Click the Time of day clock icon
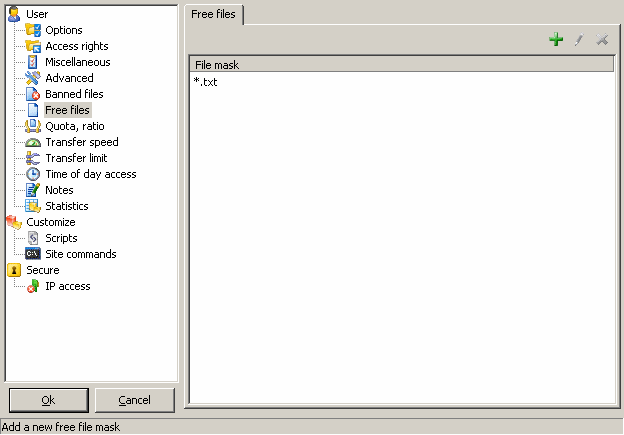This screenshot has height=435, width=624. tap(33, 174)
